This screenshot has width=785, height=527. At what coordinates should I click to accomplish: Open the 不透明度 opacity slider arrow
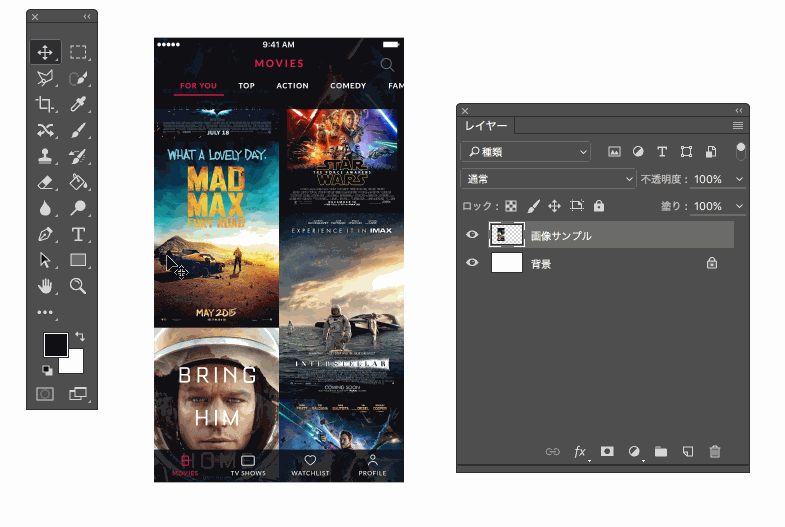pos(739,179)
